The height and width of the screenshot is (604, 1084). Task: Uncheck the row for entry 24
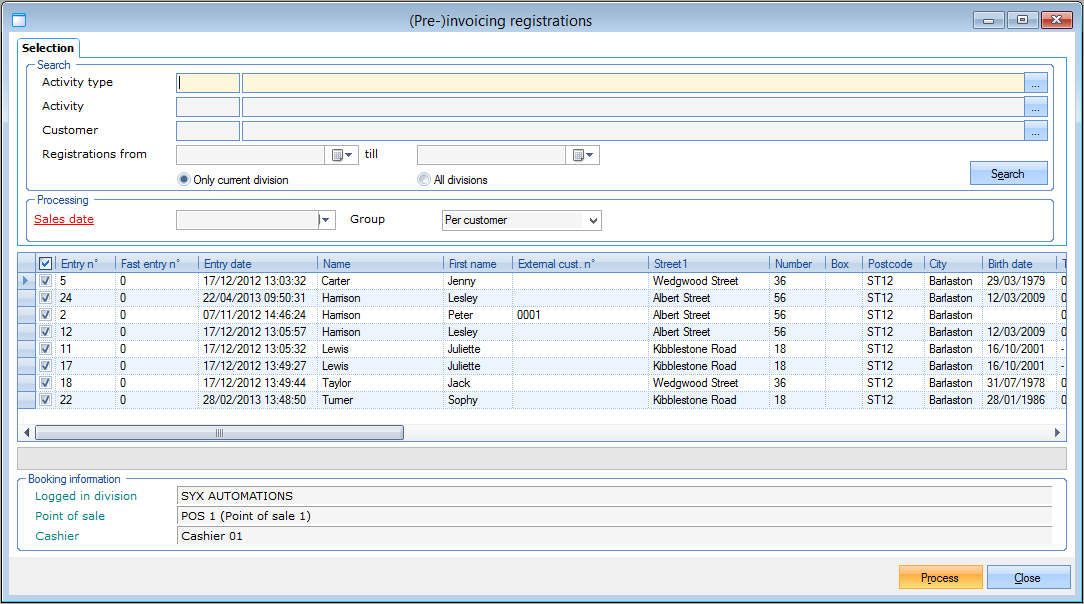pos(45,298)
